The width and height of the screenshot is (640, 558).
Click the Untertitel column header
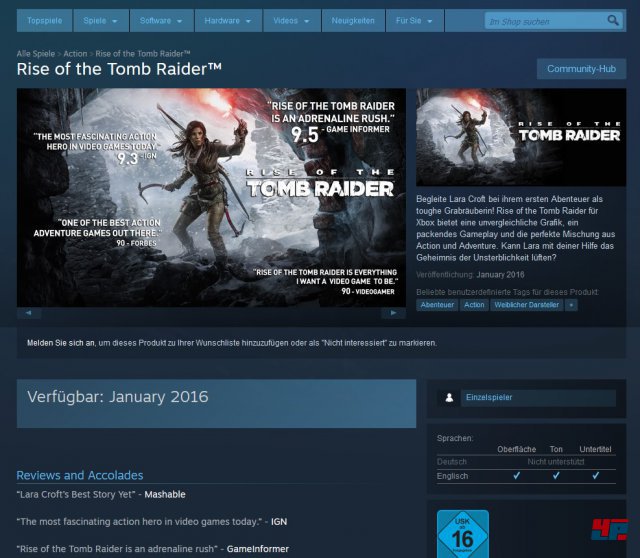pyautogui.click(x=595, y=449)
